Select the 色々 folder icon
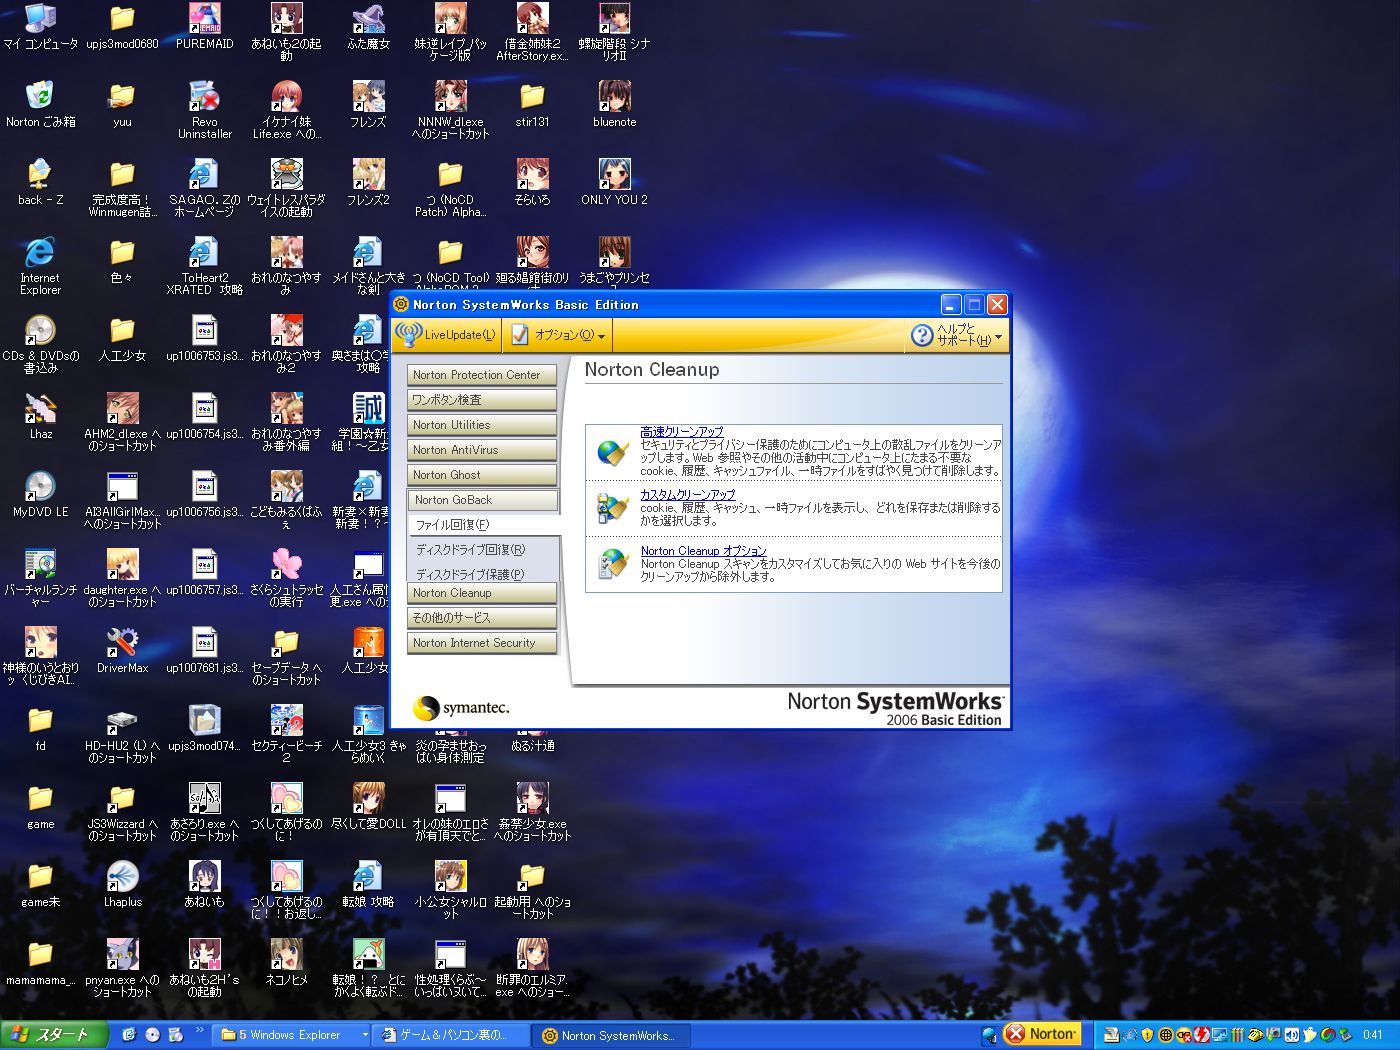 click(x=122, y=260)
